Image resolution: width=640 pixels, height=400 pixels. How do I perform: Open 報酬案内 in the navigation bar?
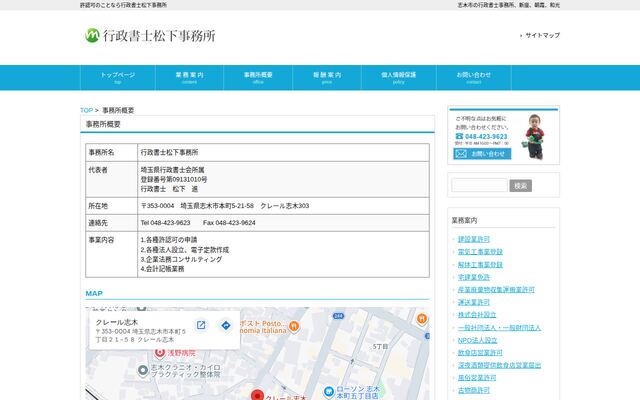(327, 77)
